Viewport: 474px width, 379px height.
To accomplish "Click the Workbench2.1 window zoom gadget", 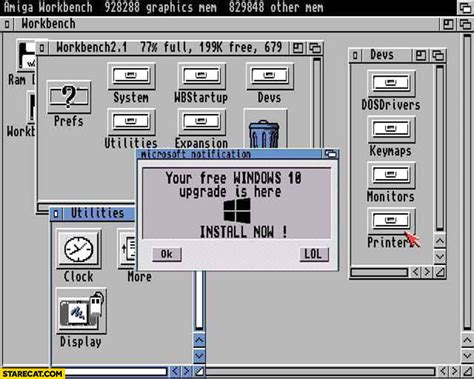I will pyautogui.click(x=298, y=48).
